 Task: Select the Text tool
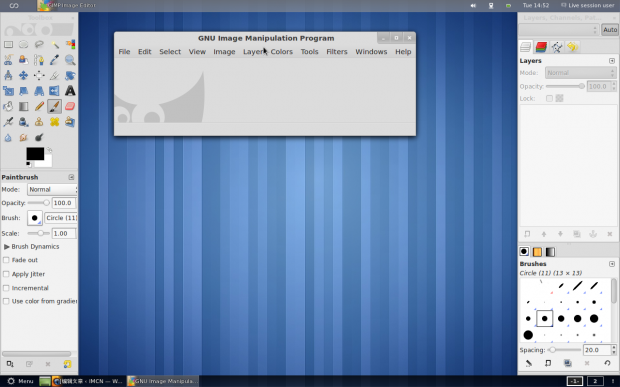70,91
